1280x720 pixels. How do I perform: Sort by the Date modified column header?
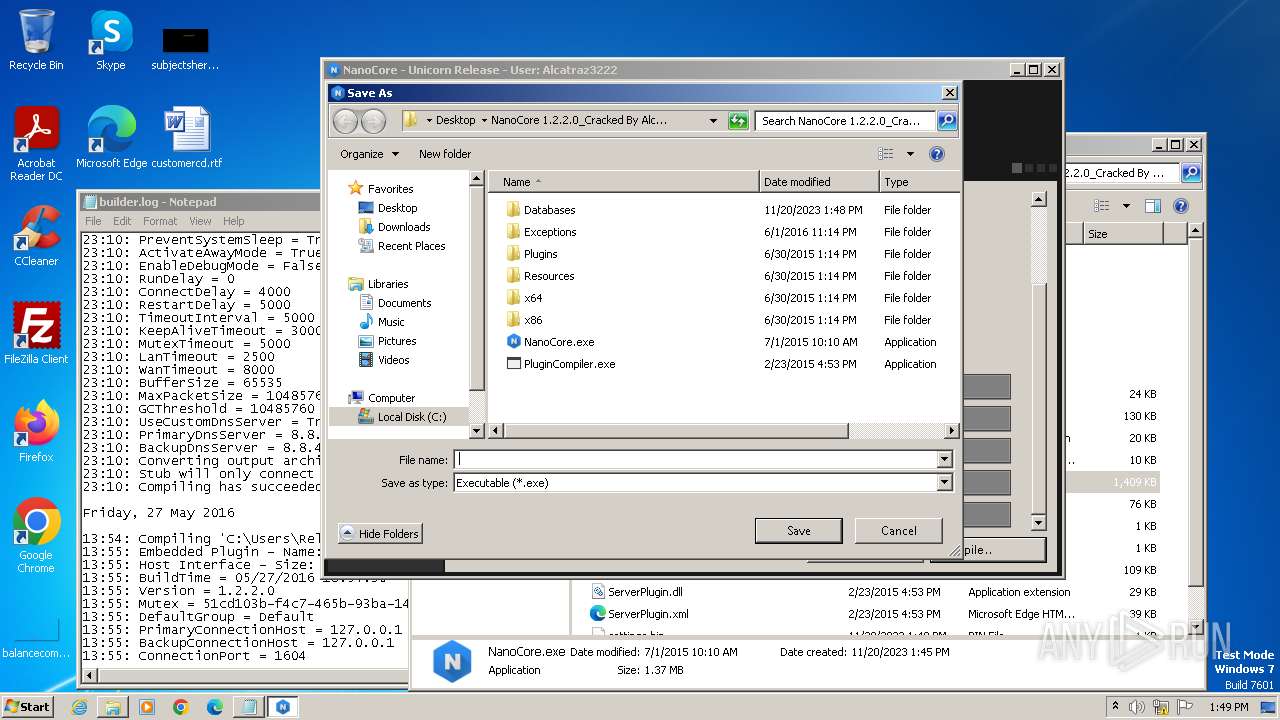819,182
